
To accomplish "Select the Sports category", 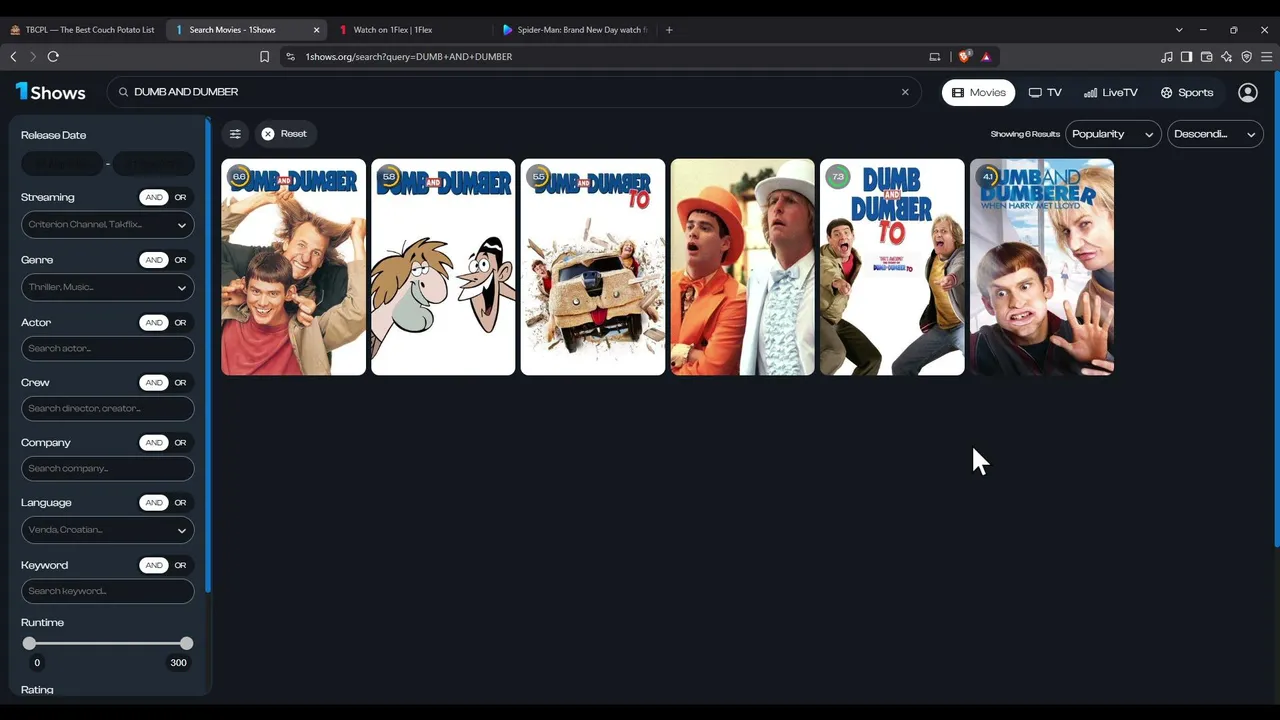I will (1187, 93).
